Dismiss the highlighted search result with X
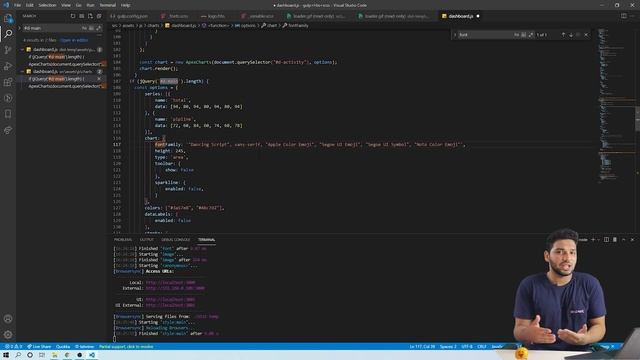The width and height of the screenshot is (640, 360). [99, 79]
